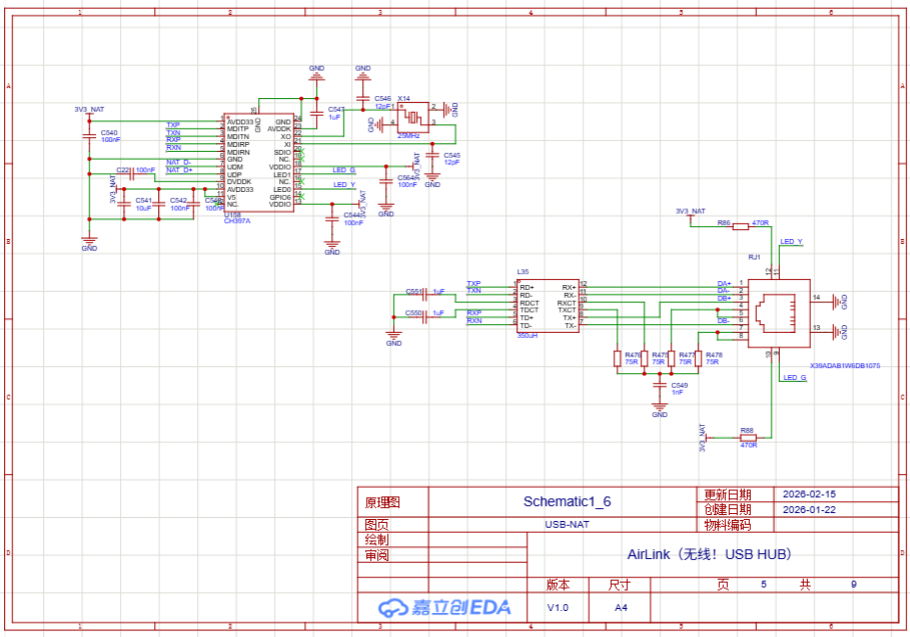Viewport: 910px width, 637px height.
Task: Select resistor R88 470R
Action: pos(748,437)
